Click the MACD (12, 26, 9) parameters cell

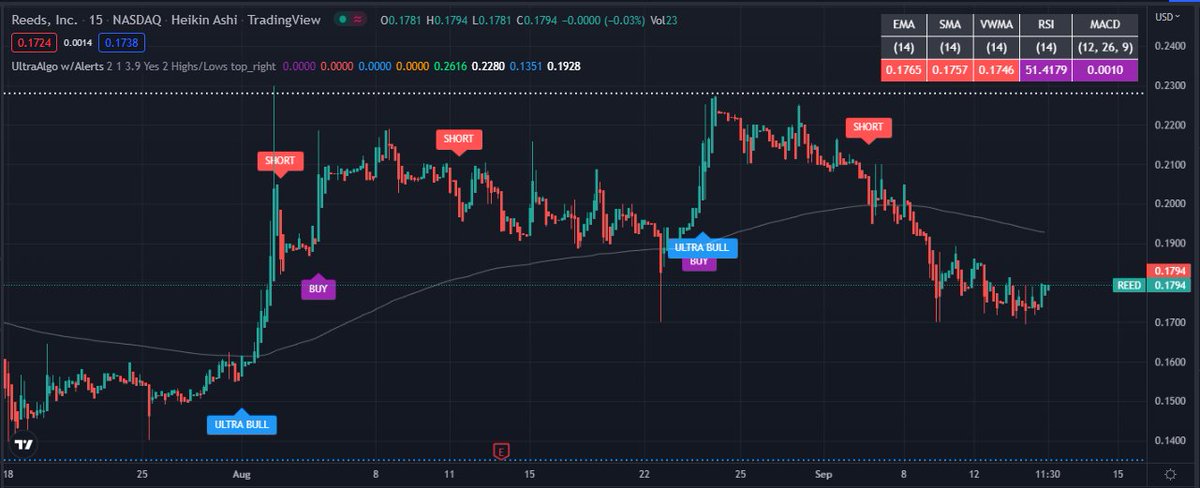[1105, 48]
